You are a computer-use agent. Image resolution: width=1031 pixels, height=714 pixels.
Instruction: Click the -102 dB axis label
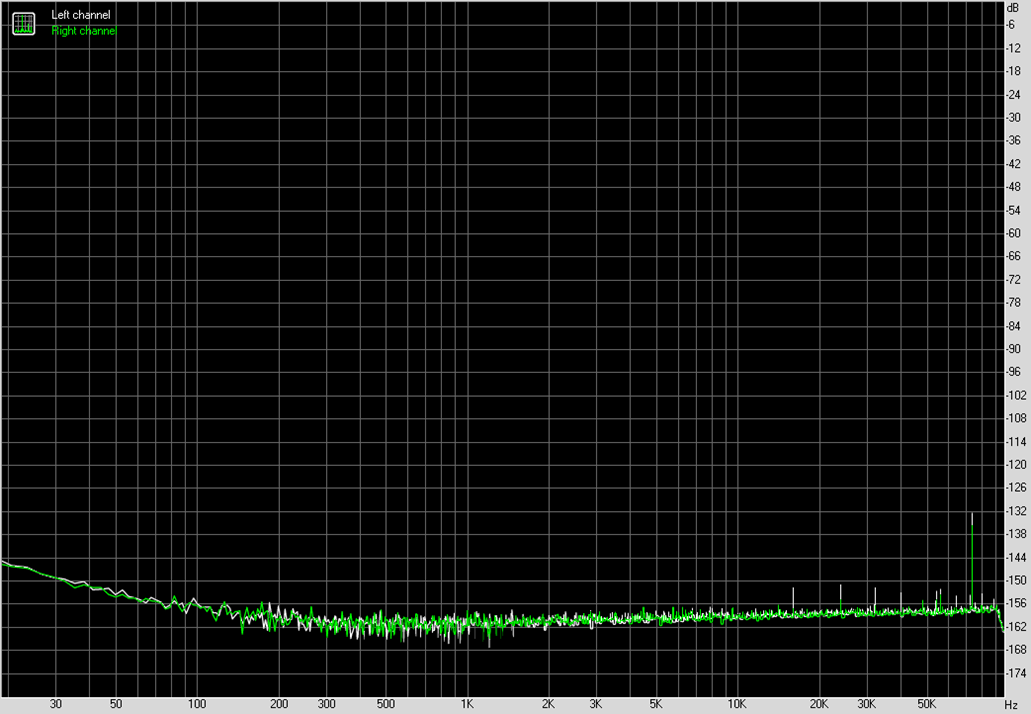click(x=1016, y=395)
